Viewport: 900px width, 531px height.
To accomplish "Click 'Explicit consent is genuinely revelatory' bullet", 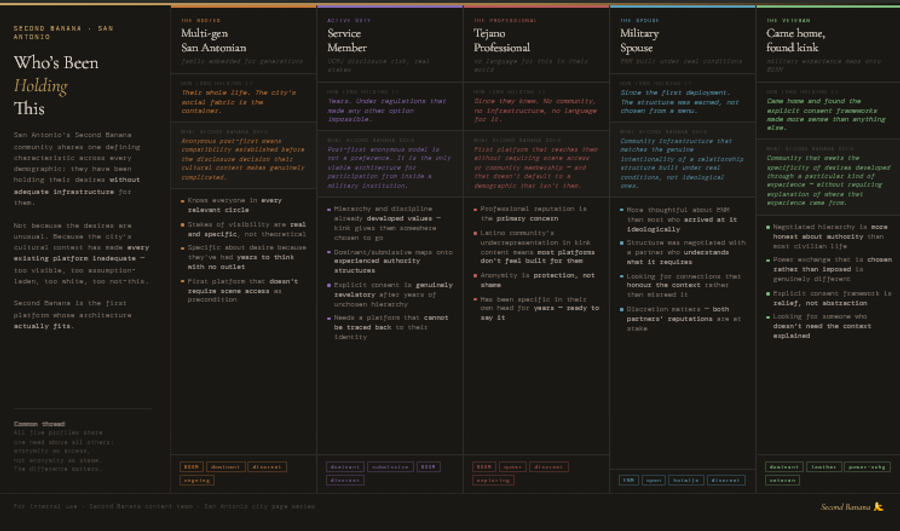I will click(390, 294).
